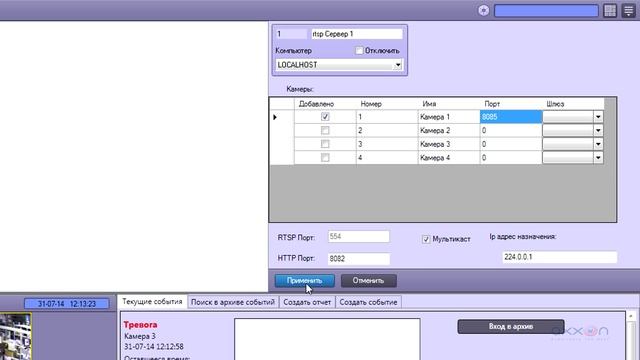
Task: Click the blue bar field in the top panel
Action: [x=546, y=11]
